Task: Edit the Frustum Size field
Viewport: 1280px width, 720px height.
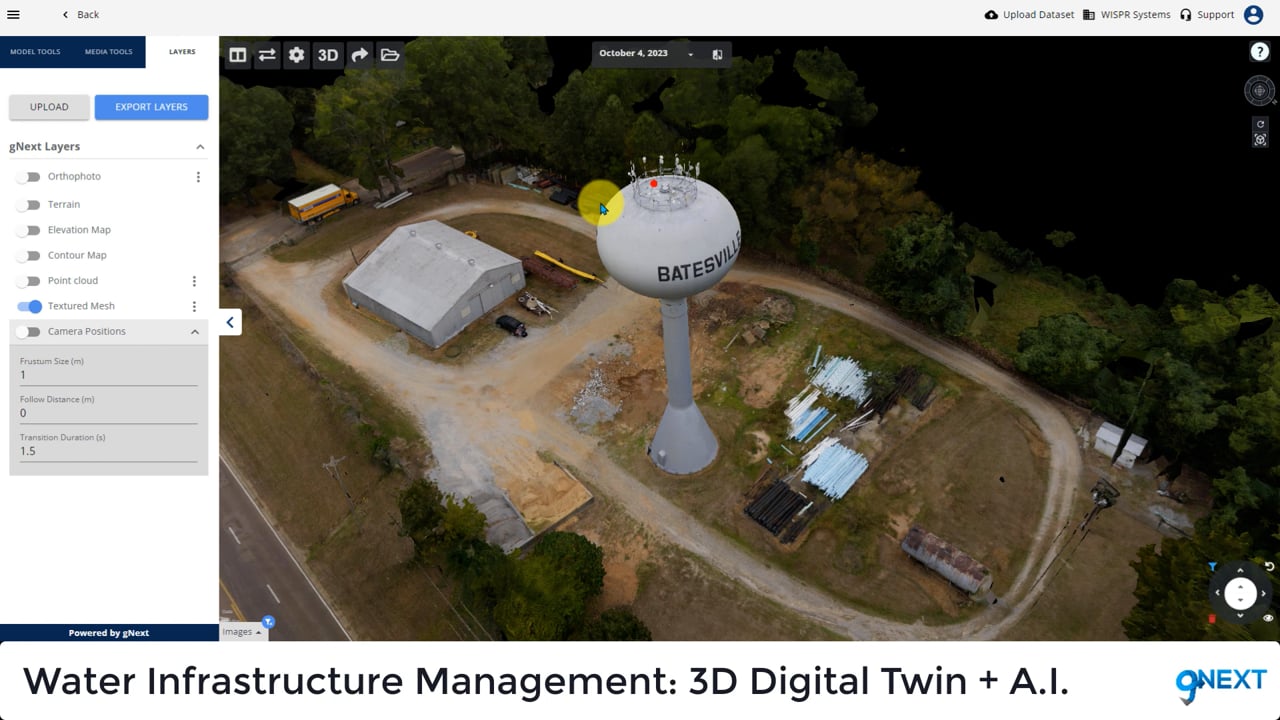Action: (x=108, y=376)
